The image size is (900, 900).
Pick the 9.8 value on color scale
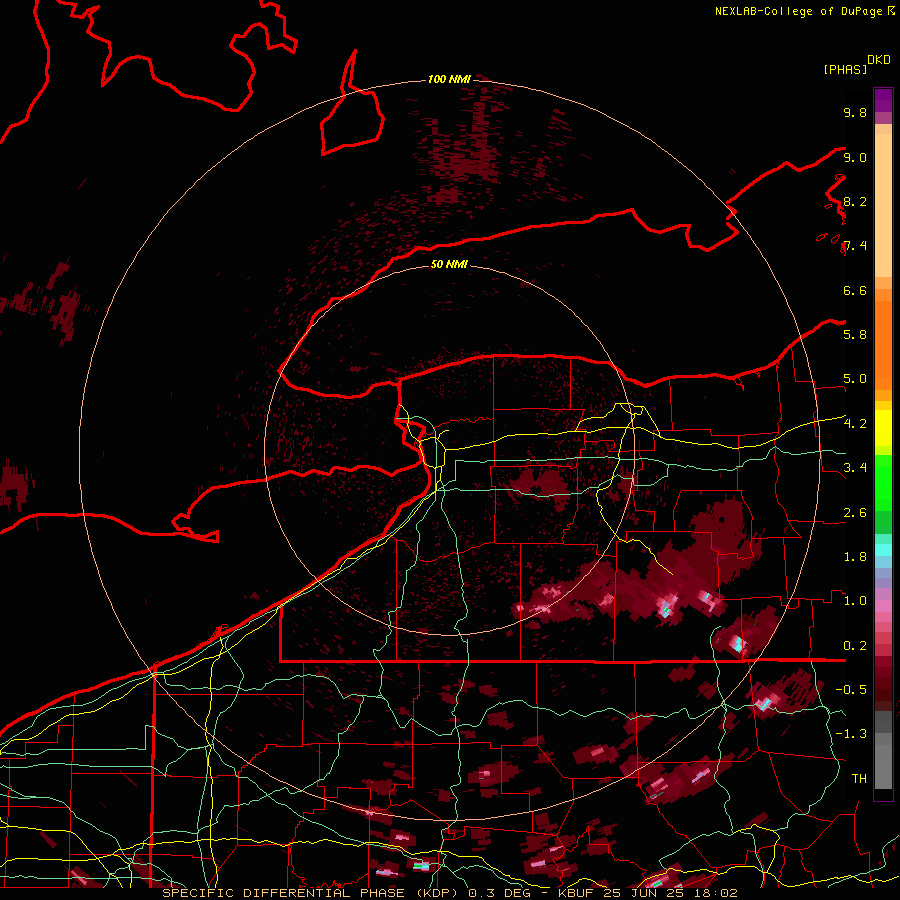pyautogui.click(x=855, y=112)
